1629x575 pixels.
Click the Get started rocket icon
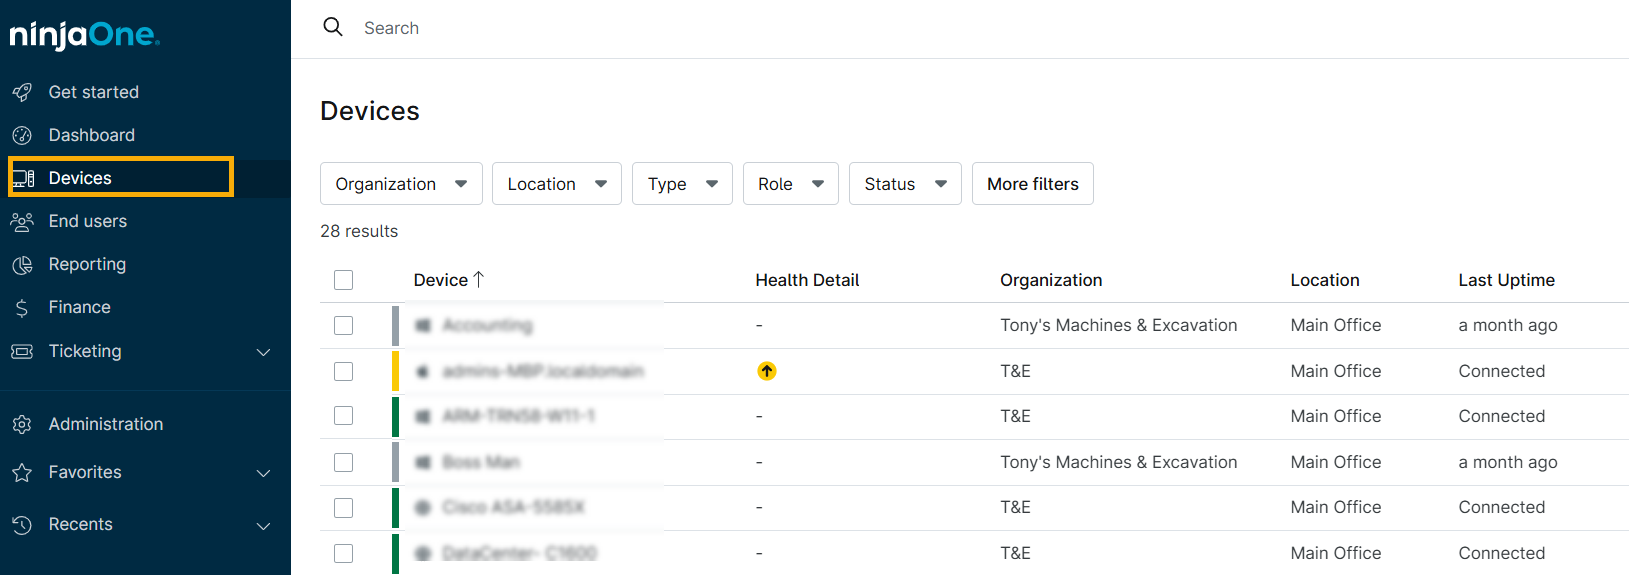point(22,92)
